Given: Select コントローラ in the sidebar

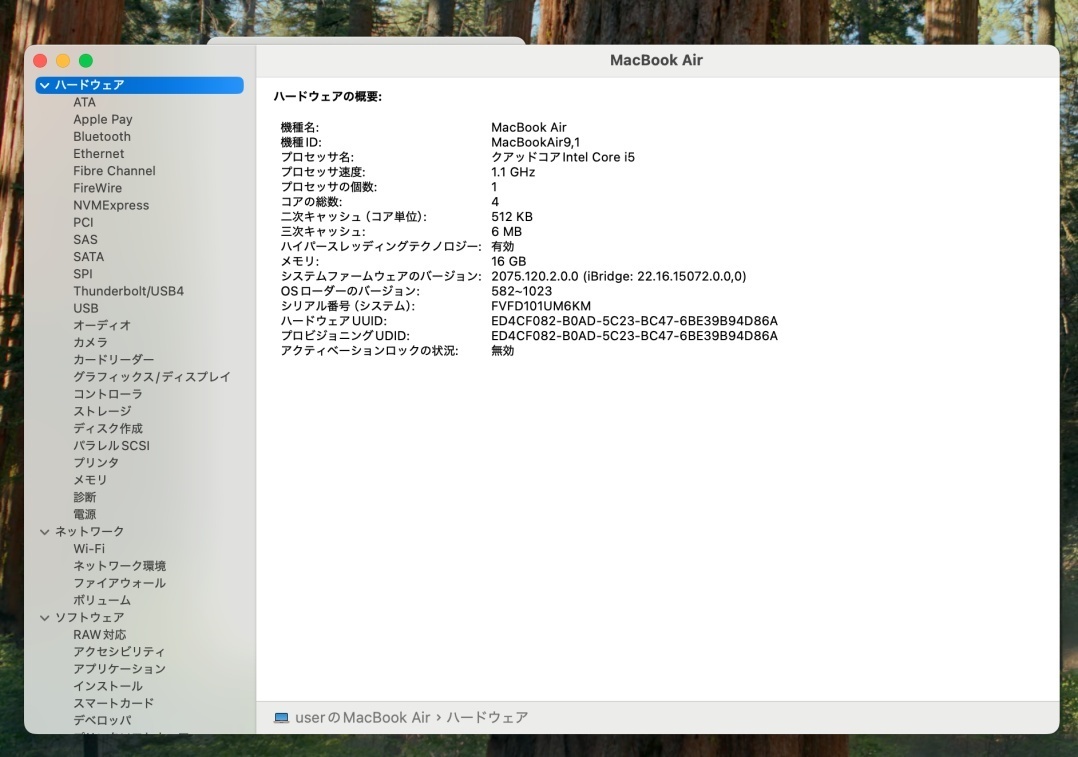Looking at the screenshot, I should click(x=108, y=394).
